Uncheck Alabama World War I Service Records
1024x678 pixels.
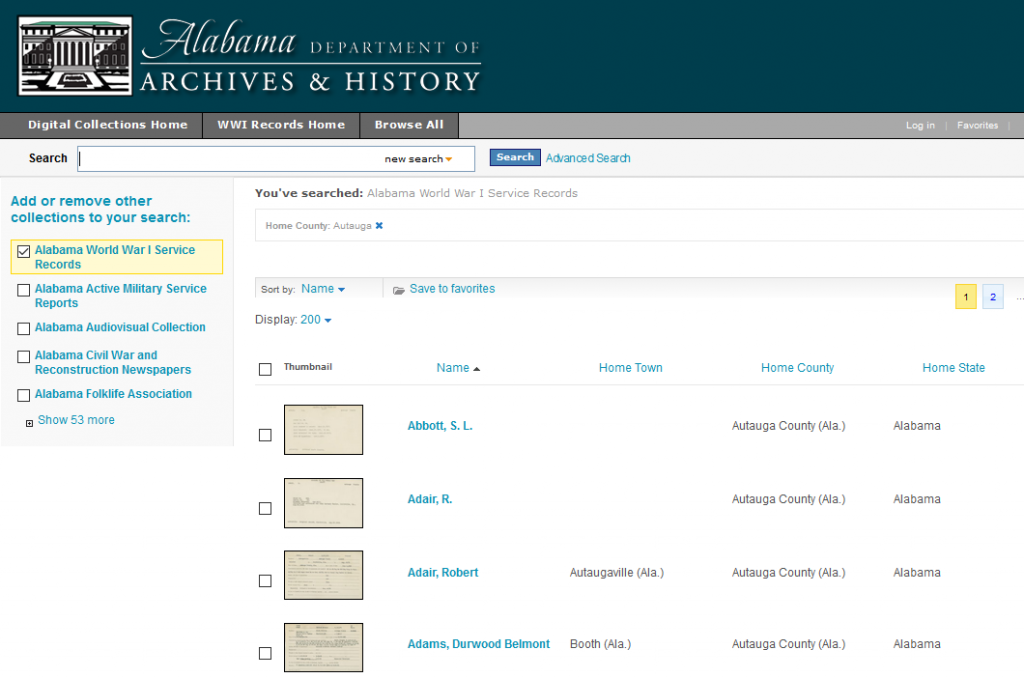click(24, 251)
